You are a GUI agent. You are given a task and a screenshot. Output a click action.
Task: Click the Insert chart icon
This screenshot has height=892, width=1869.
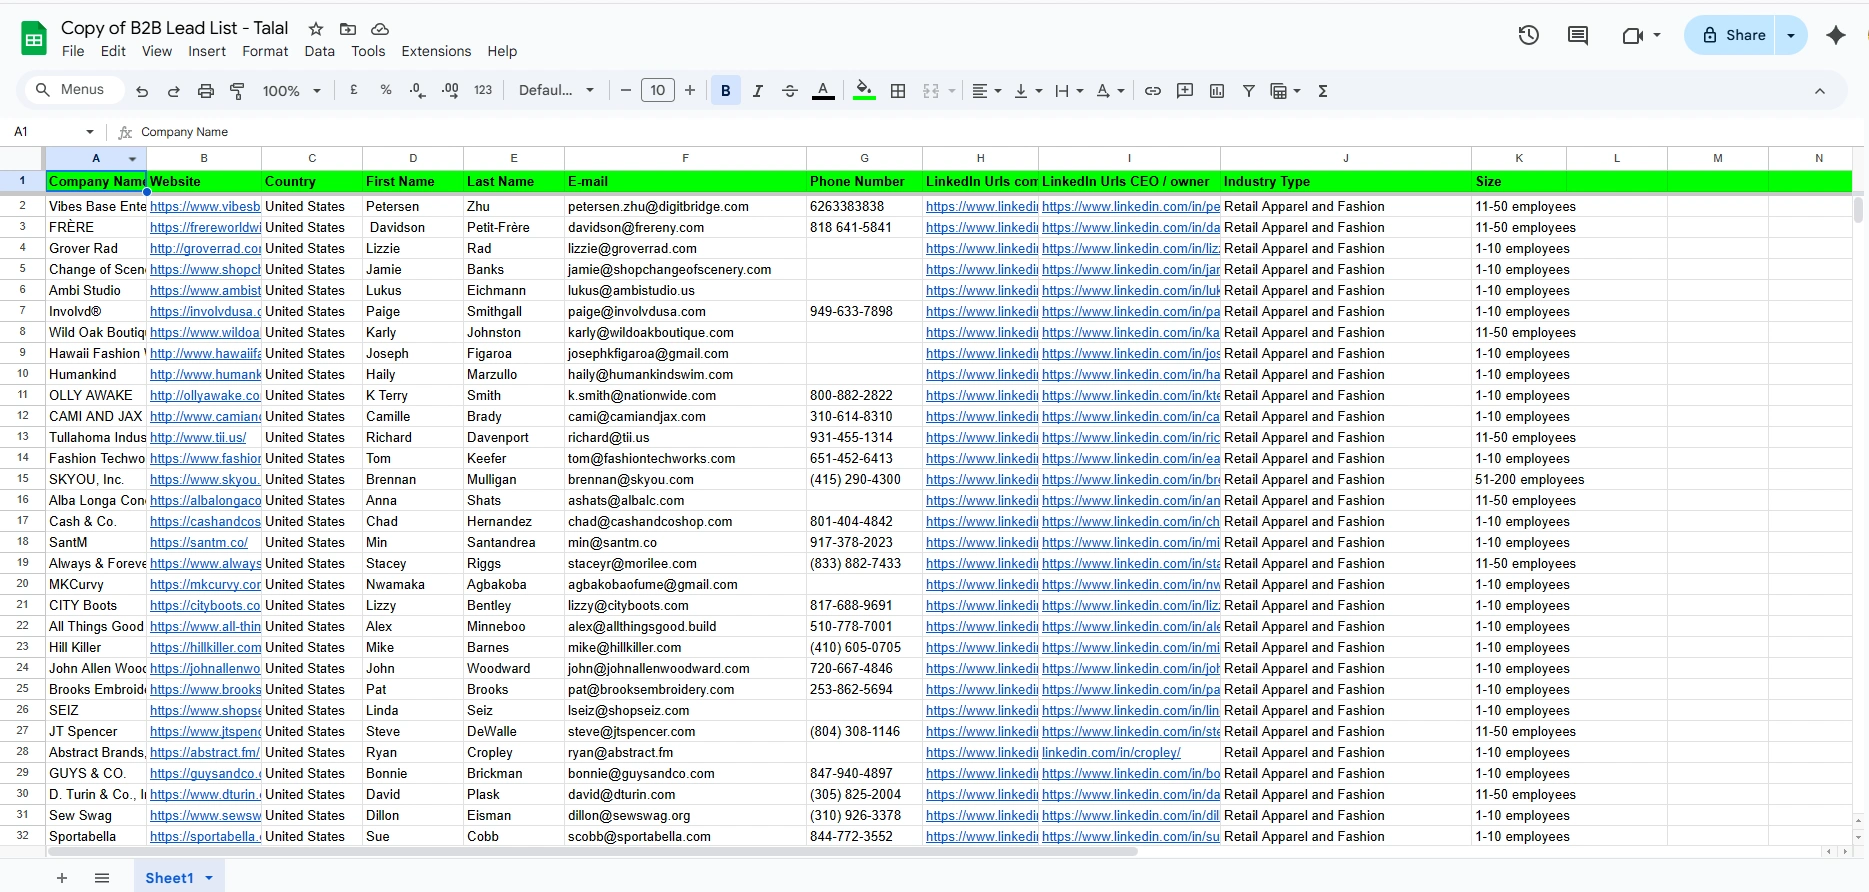[x=1217, y=91]
